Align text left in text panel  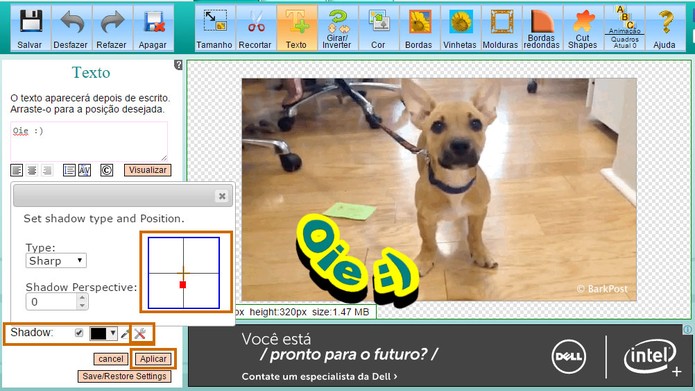click(16, 170)
